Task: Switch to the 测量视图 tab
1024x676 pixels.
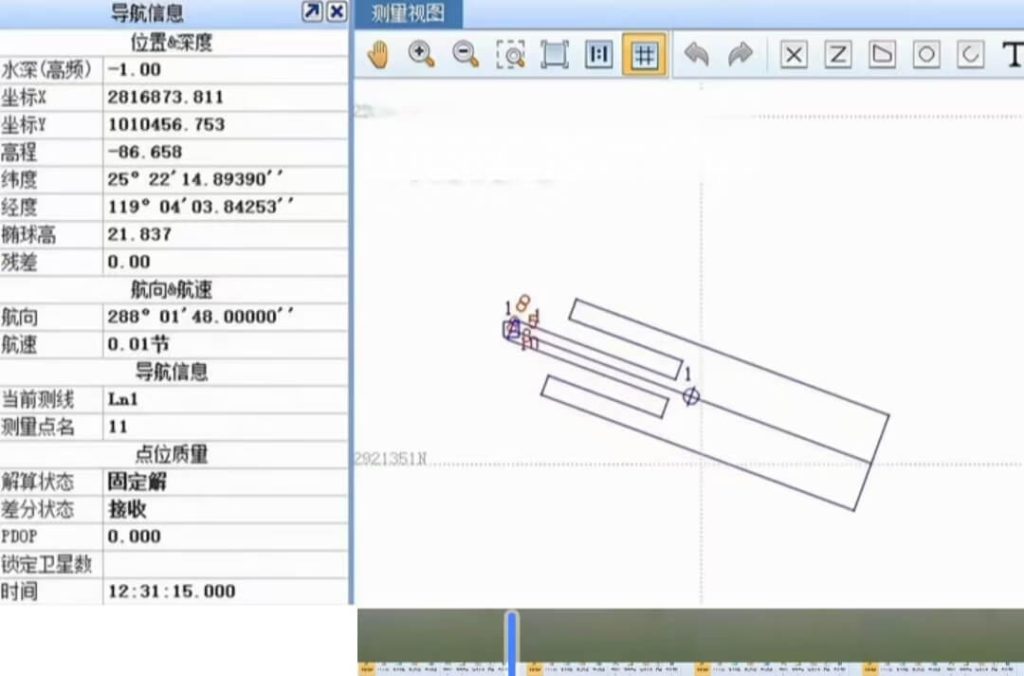Action: [400, 13]
